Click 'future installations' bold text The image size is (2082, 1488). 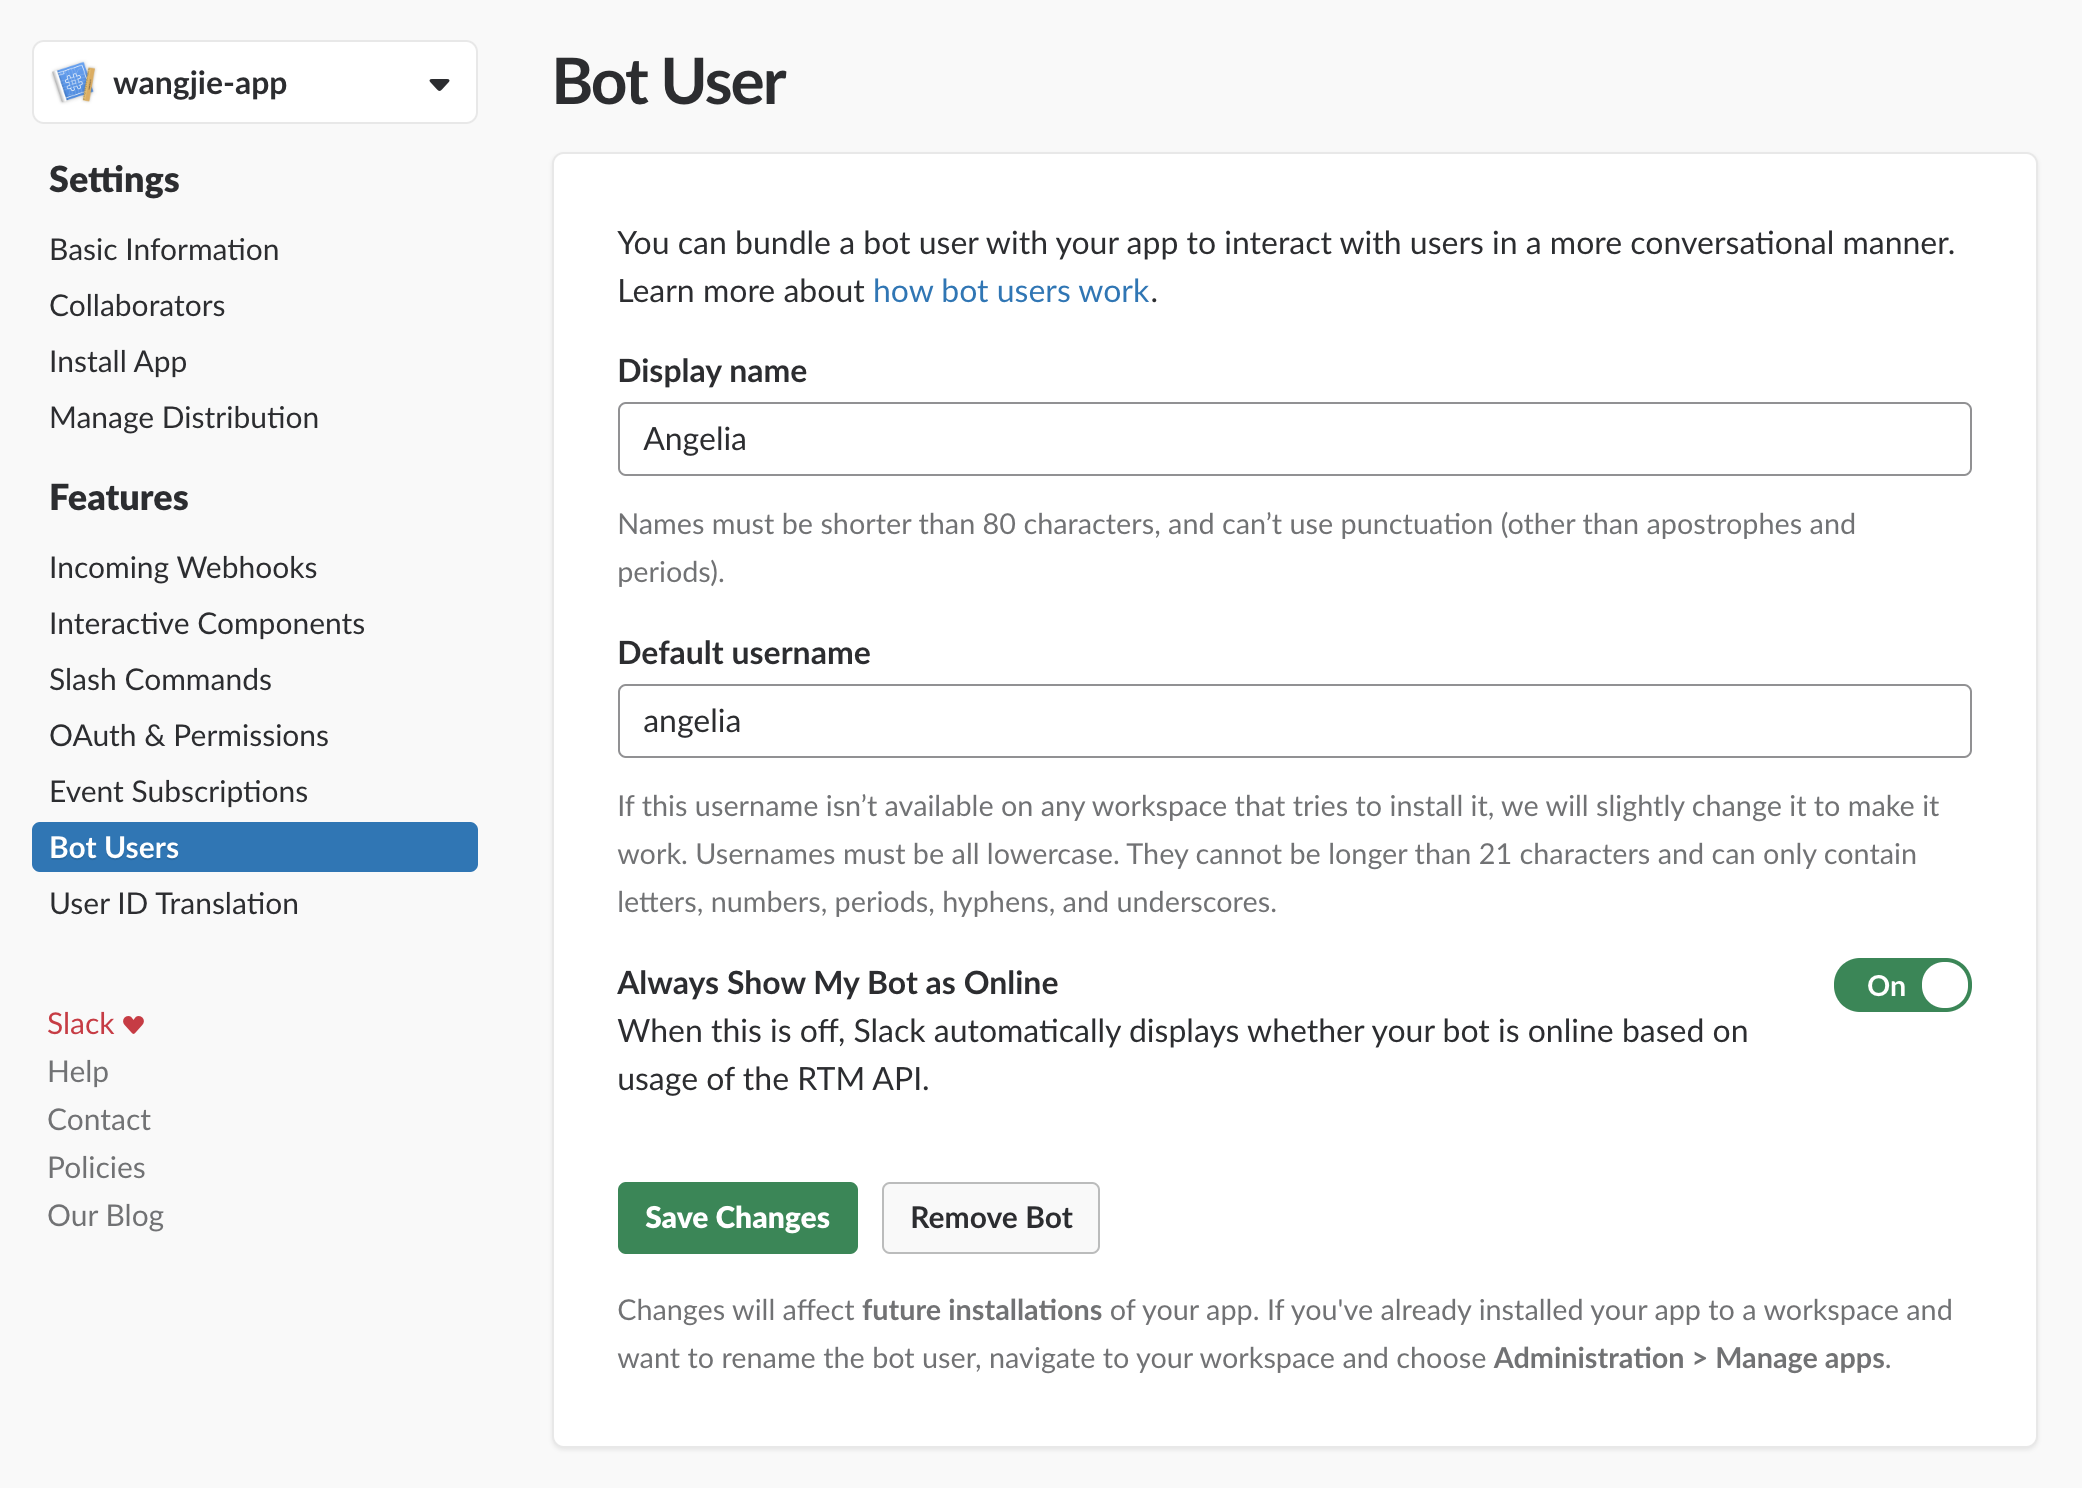[x=982, y=1309]
